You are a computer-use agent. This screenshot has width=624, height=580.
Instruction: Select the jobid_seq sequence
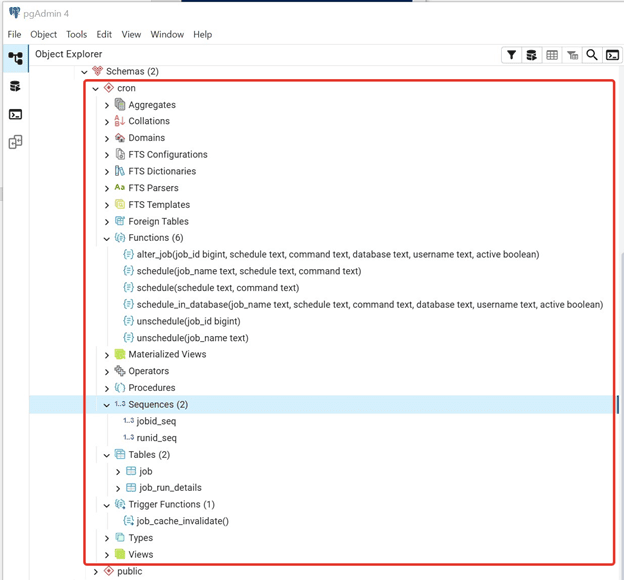[x=156, y=422]
